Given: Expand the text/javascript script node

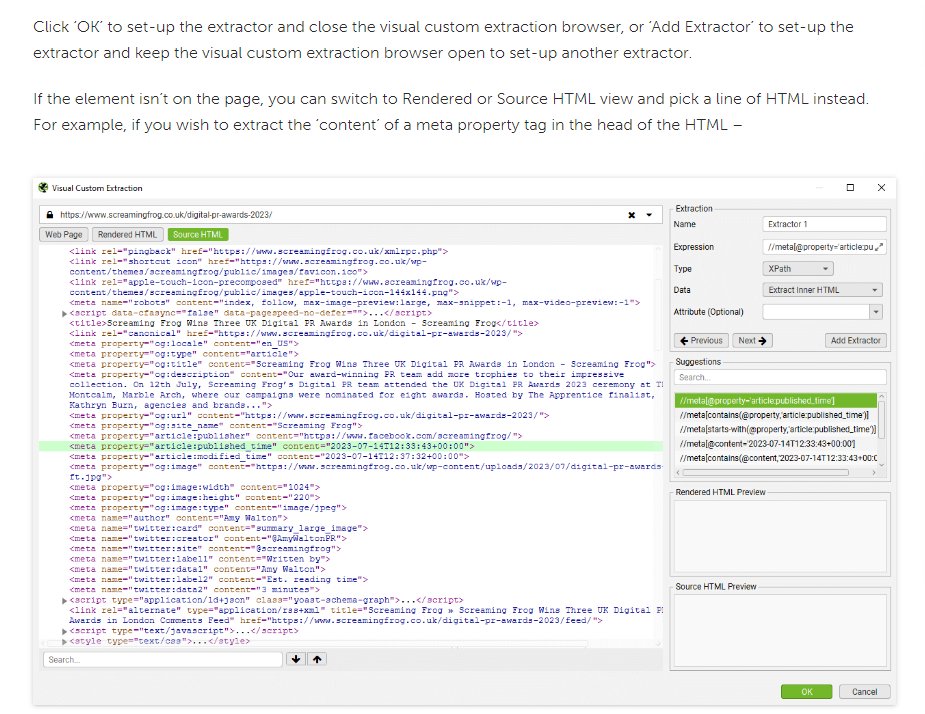Looking at the screenshot, I should coord(64,631).
